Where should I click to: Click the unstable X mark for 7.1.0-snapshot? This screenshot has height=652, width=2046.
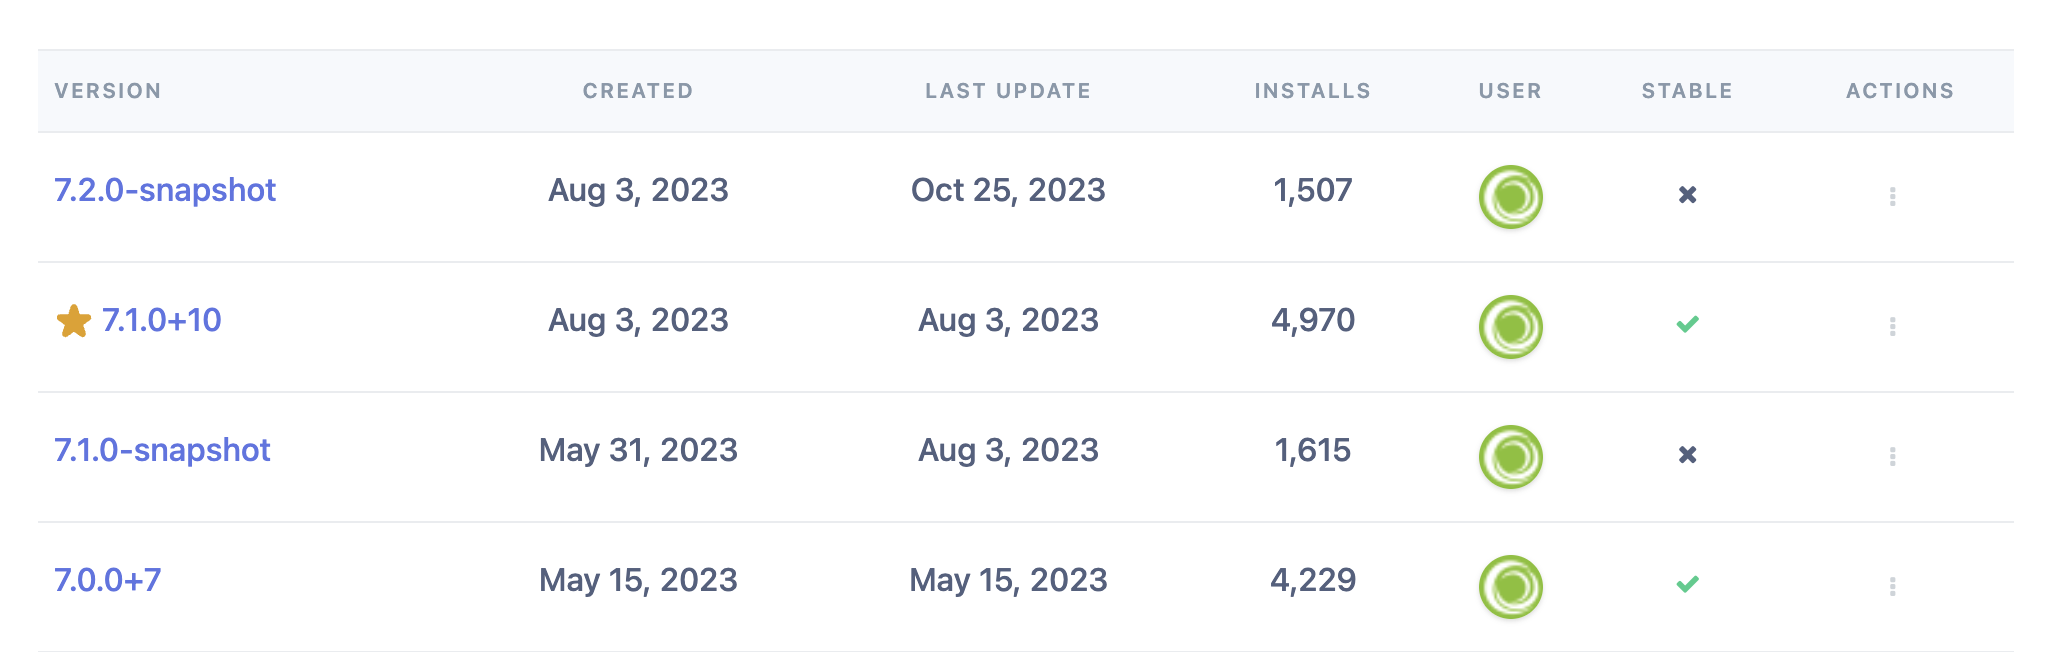(1687, 455)
